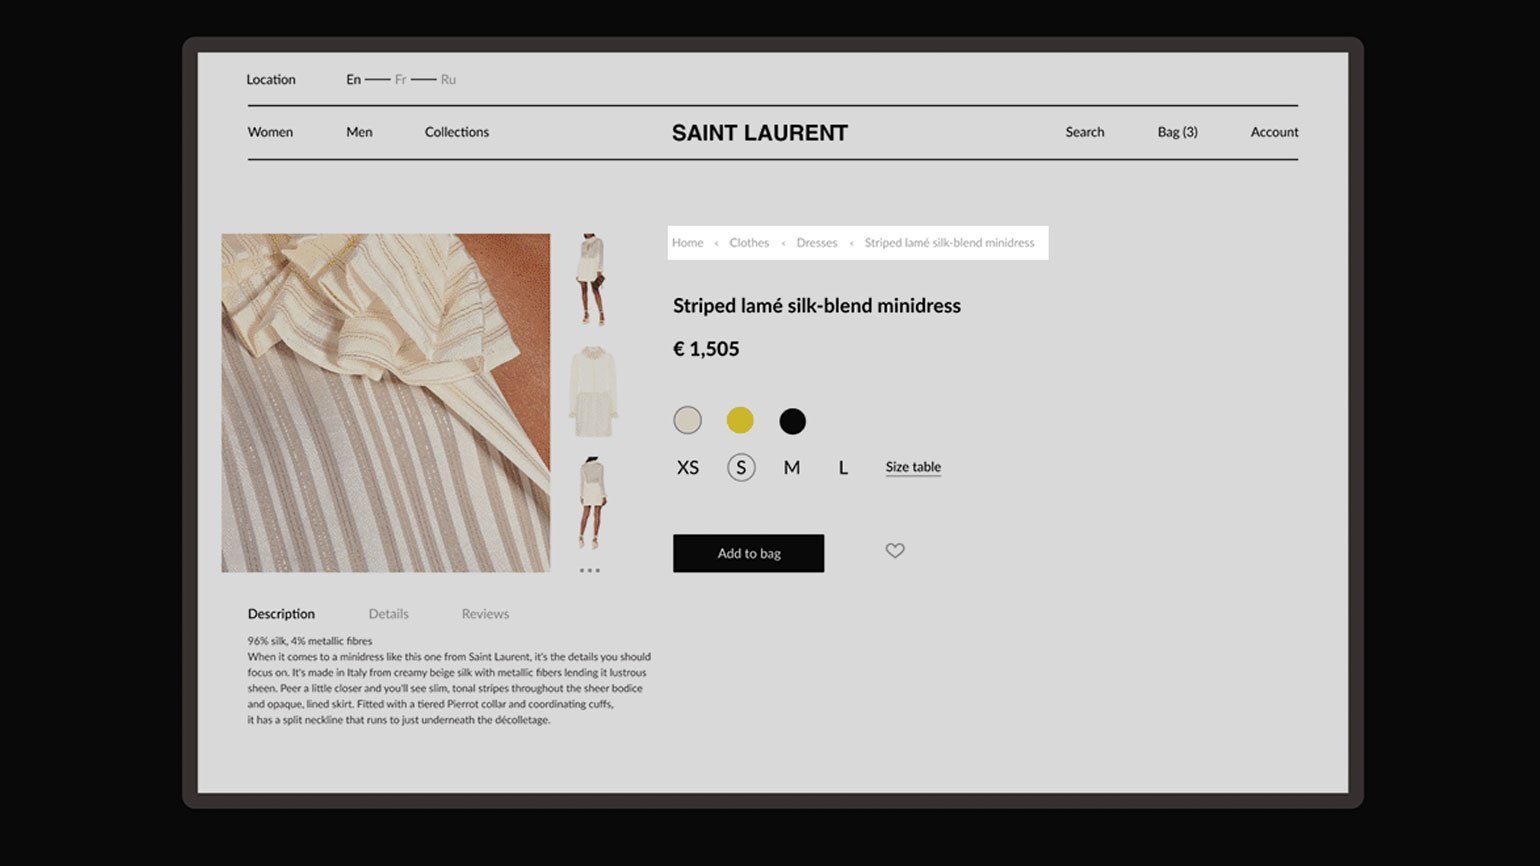Select beige color swatch
The height and width of the screenshot is (866, 1540).
(687, 420)
